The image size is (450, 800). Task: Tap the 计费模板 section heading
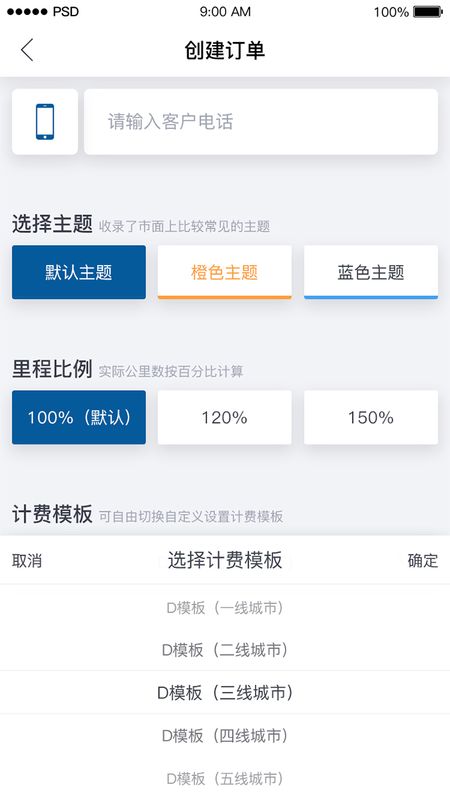point(52,514)
